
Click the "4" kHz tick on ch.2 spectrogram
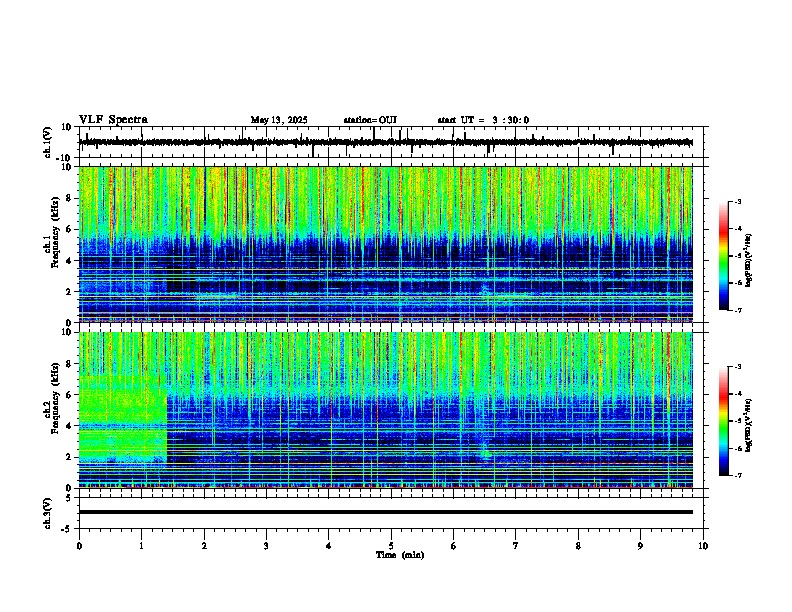point(69,426)
